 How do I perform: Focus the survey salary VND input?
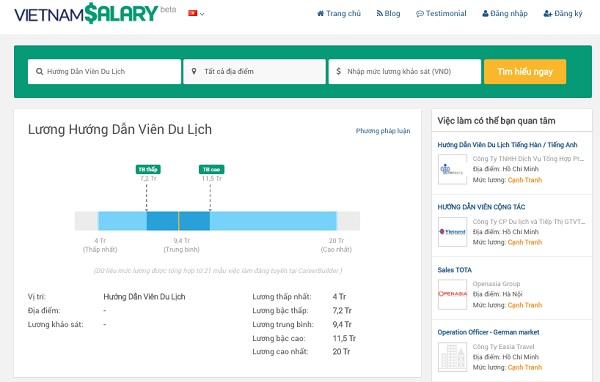click(x=405, y=72)
